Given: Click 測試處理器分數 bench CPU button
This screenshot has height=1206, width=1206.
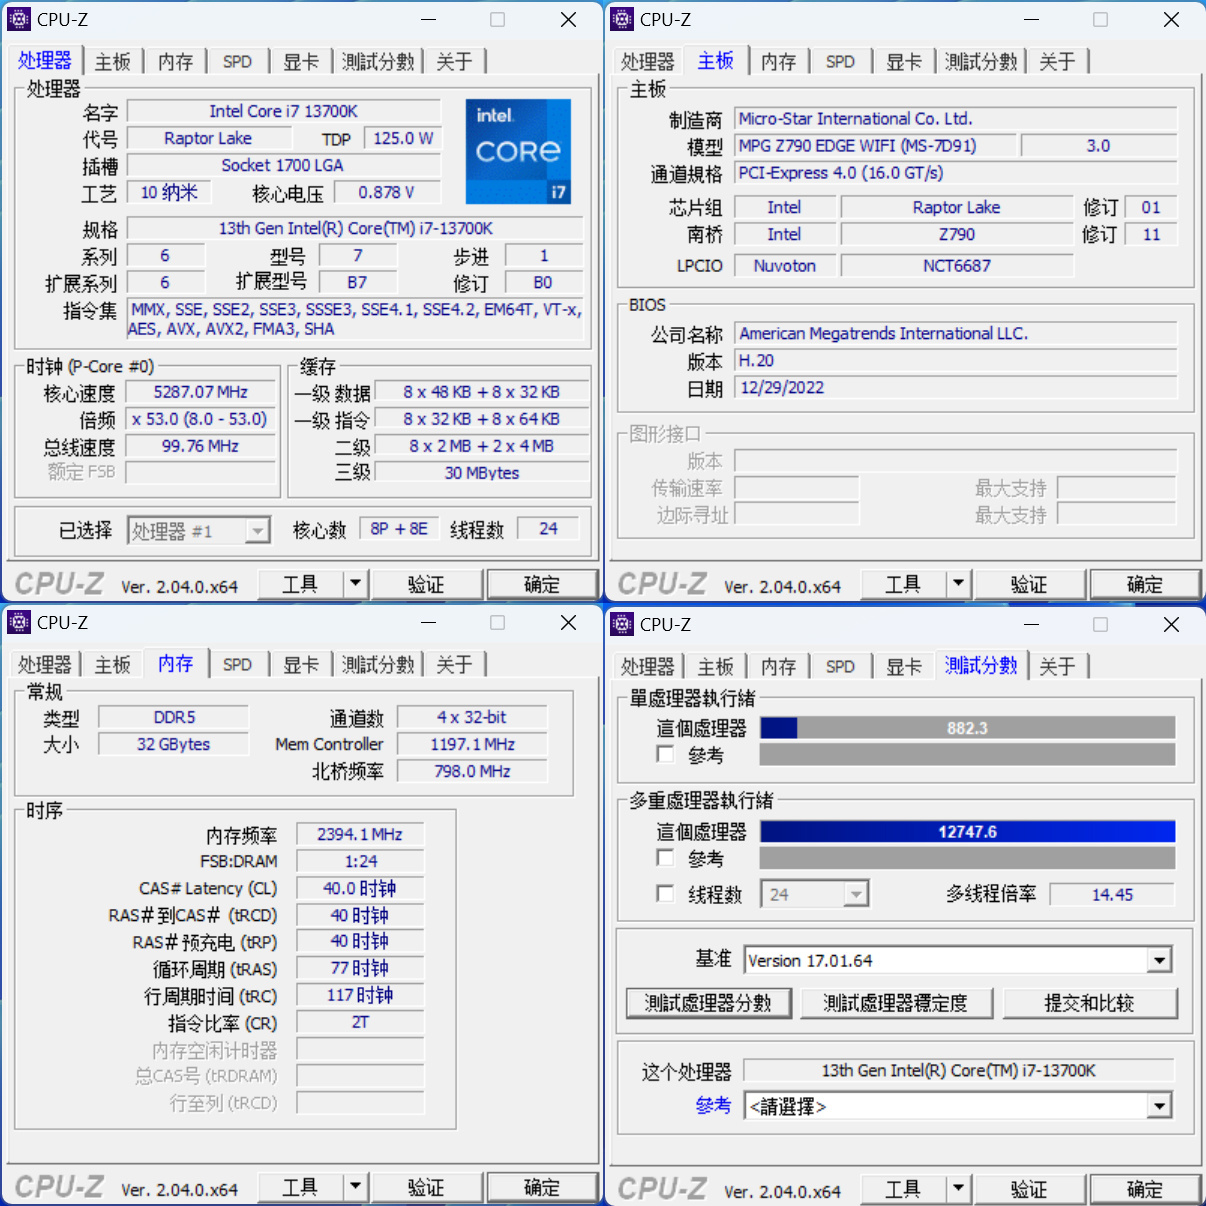Looking at the screenshot, I should tap(709, 1003).
